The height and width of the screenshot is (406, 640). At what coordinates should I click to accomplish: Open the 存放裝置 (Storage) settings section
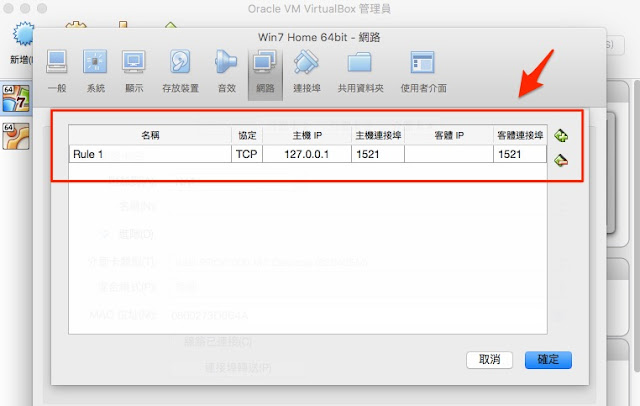click(180, 72)
